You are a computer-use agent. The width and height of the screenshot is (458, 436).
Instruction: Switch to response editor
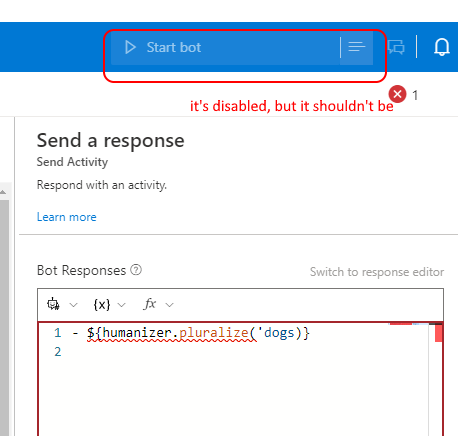click(x=377, y=272)
